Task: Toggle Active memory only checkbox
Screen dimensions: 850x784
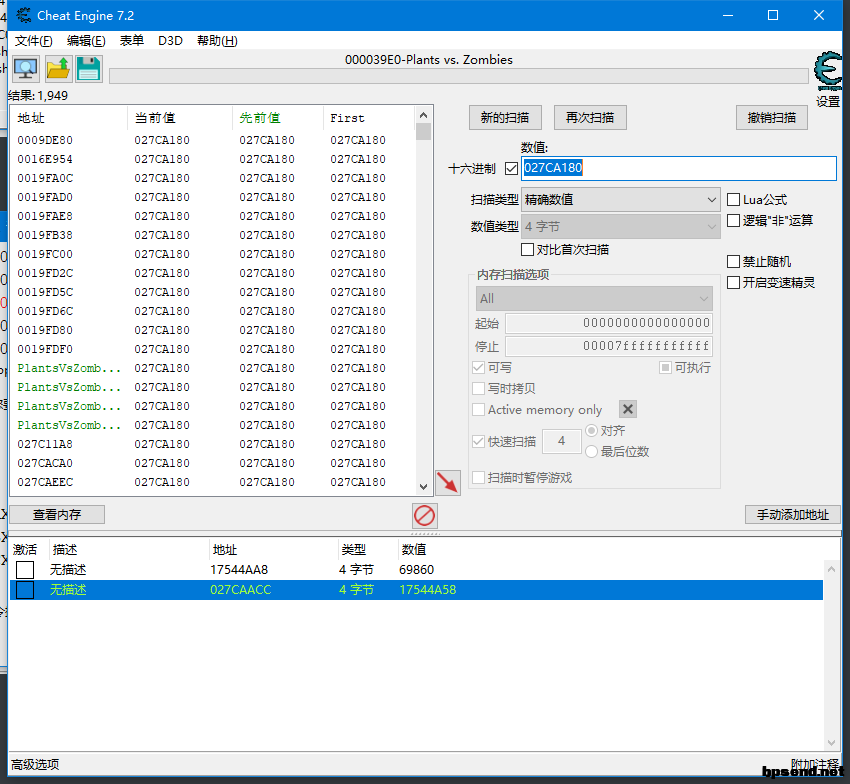Action: point(478,409)
